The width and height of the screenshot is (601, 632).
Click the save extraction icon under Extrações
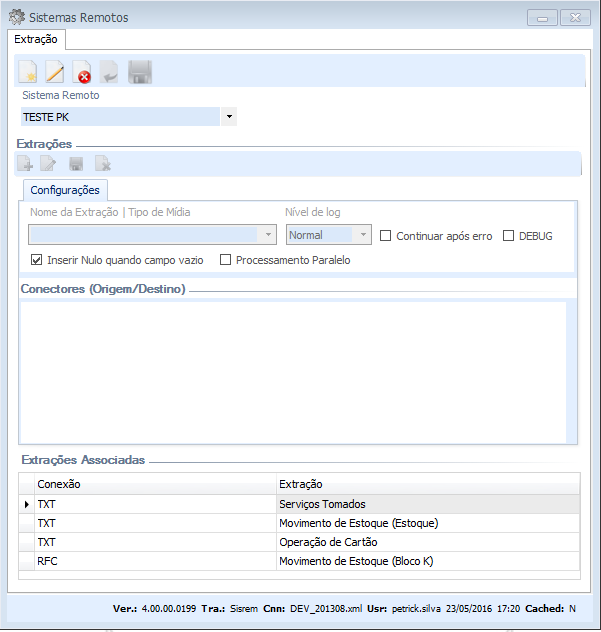coord(76,164)
